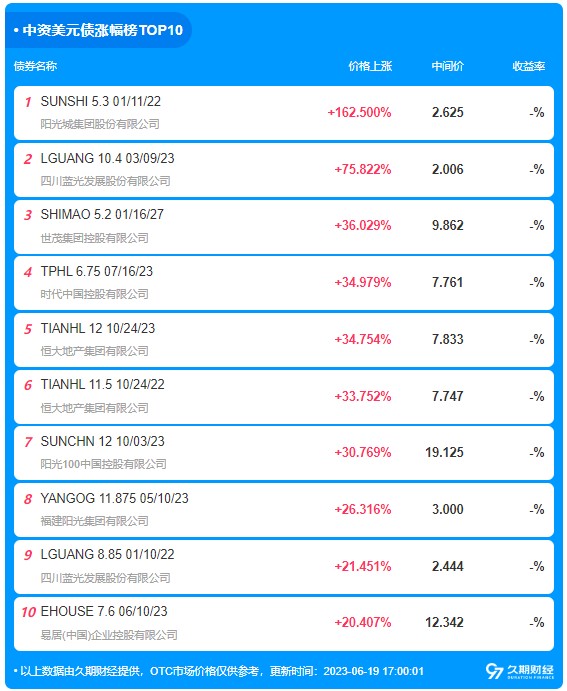The height and width of the screenshot is (691, 567).
Task: Open EHOUSE 7.6 06/10/23 bond
Action: coord(284,623)
